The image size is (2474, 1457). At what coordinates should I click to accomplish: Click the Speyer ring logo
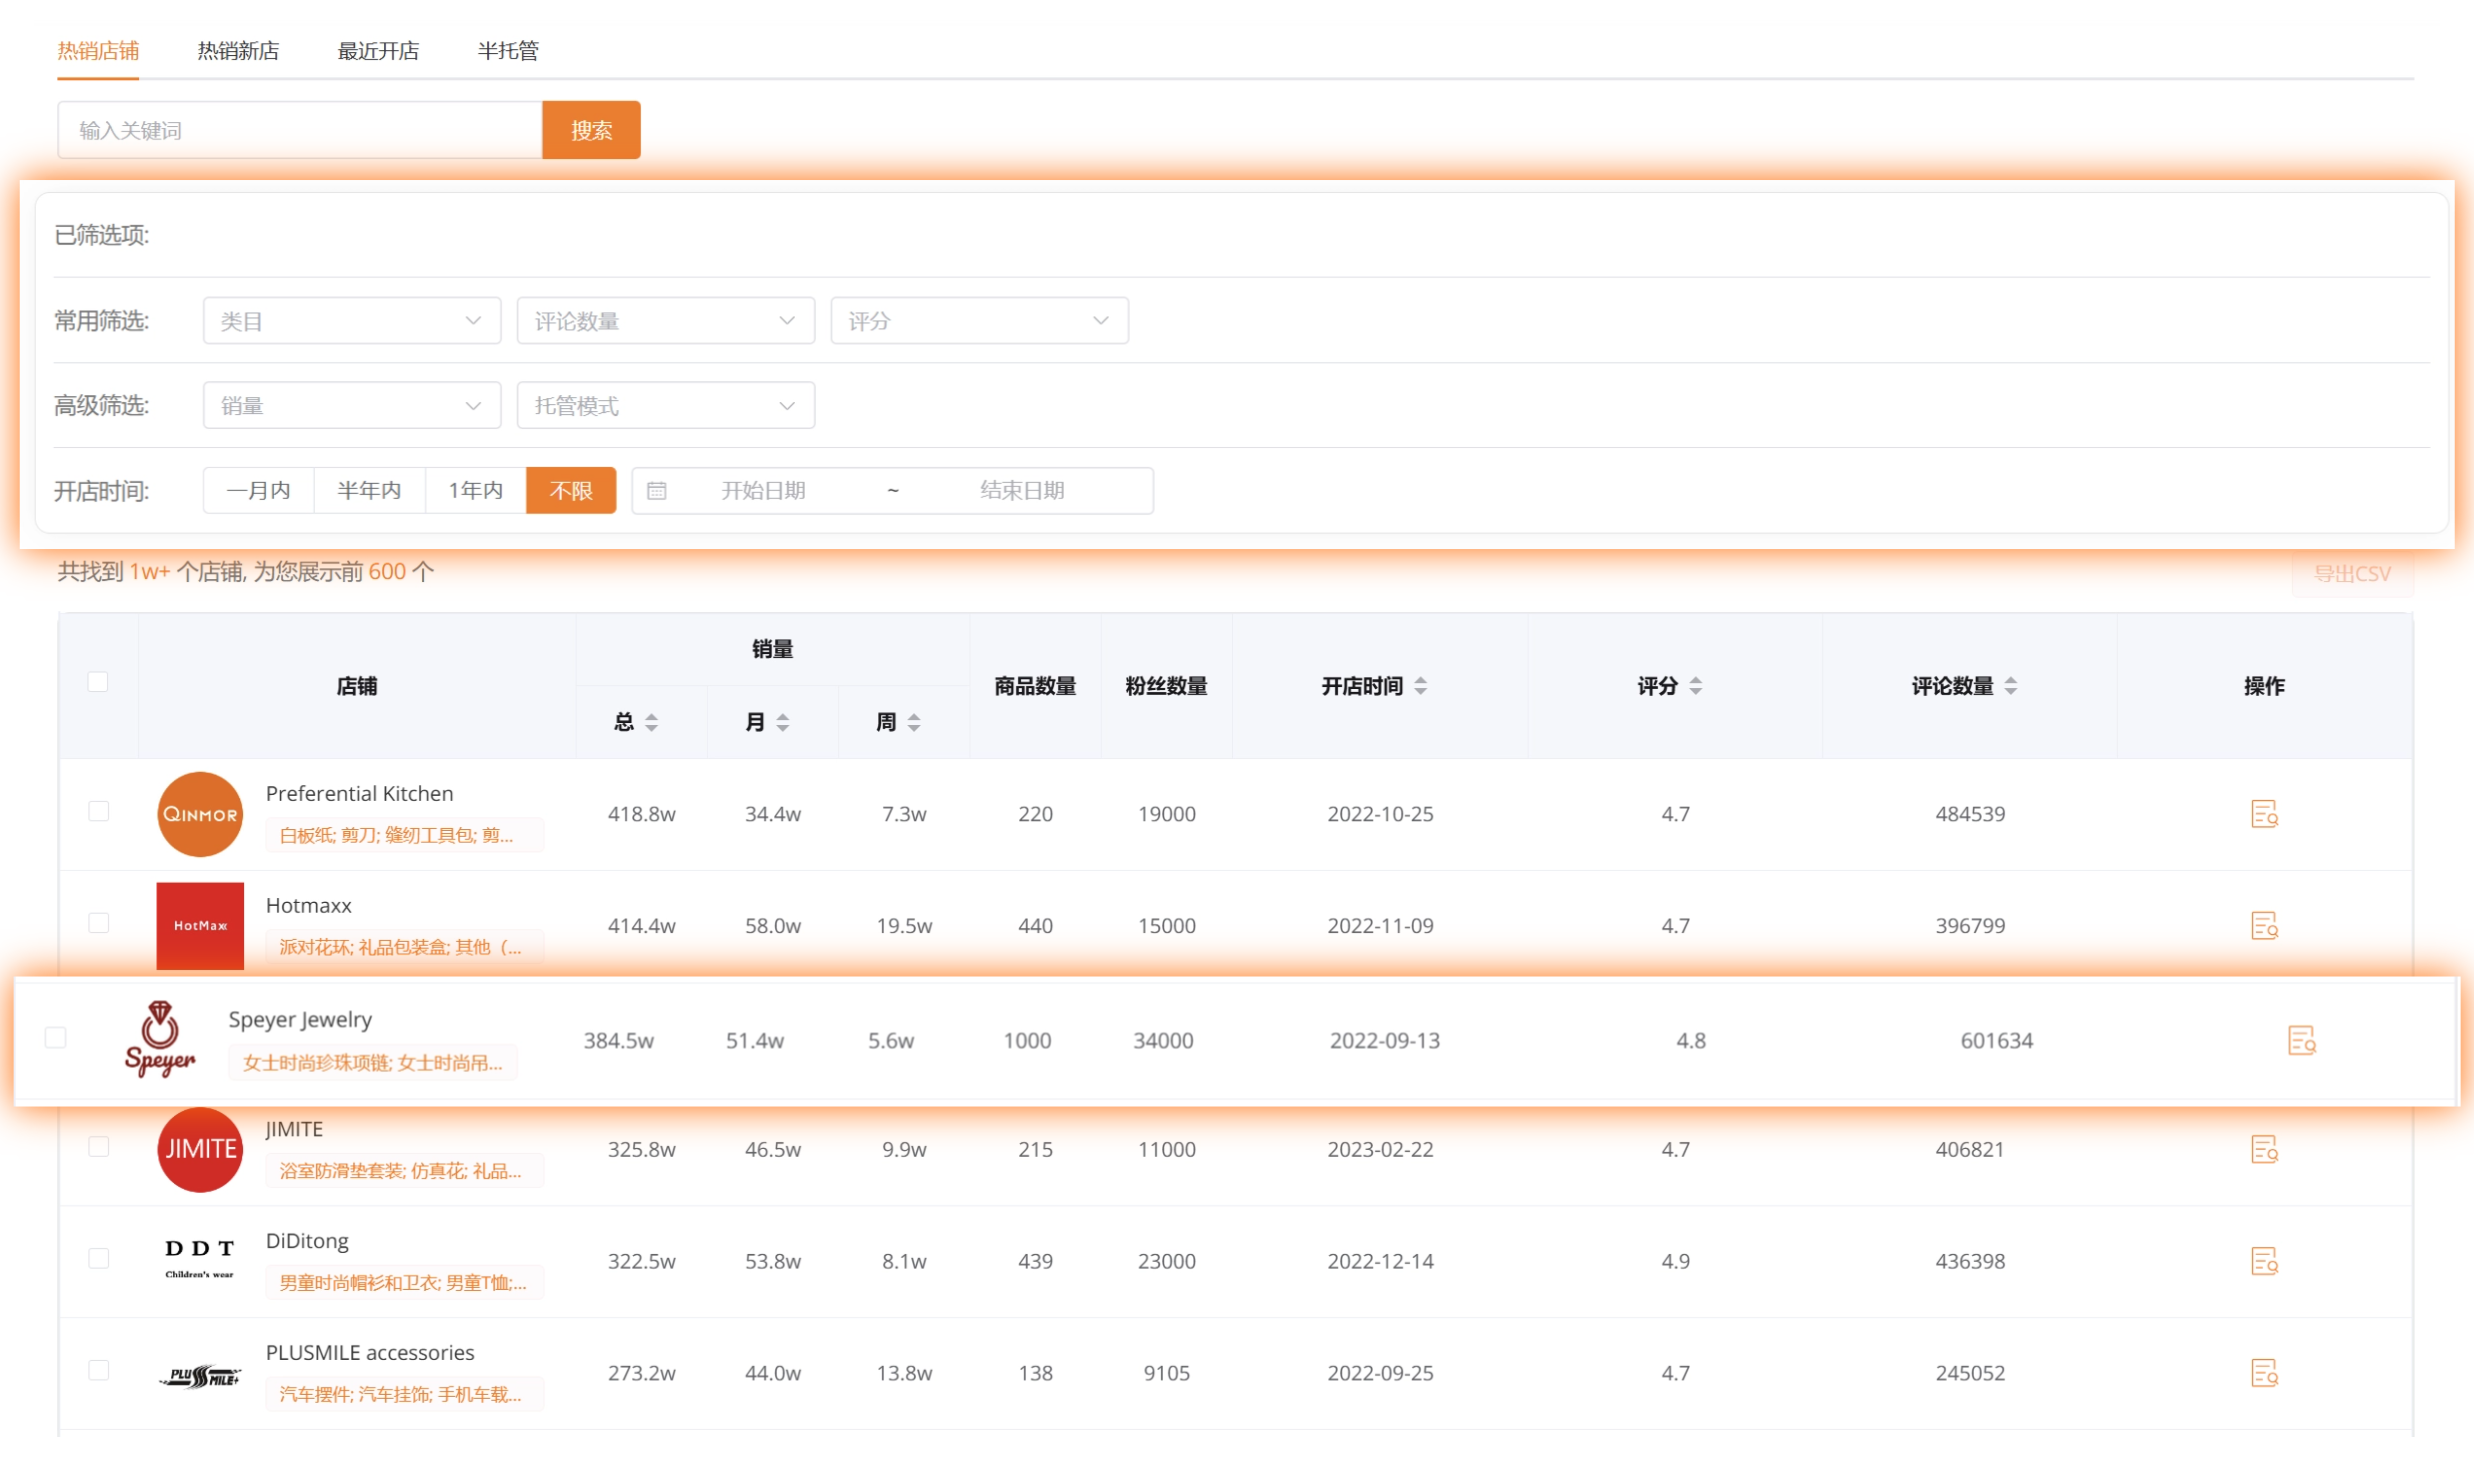point(160,1040)
